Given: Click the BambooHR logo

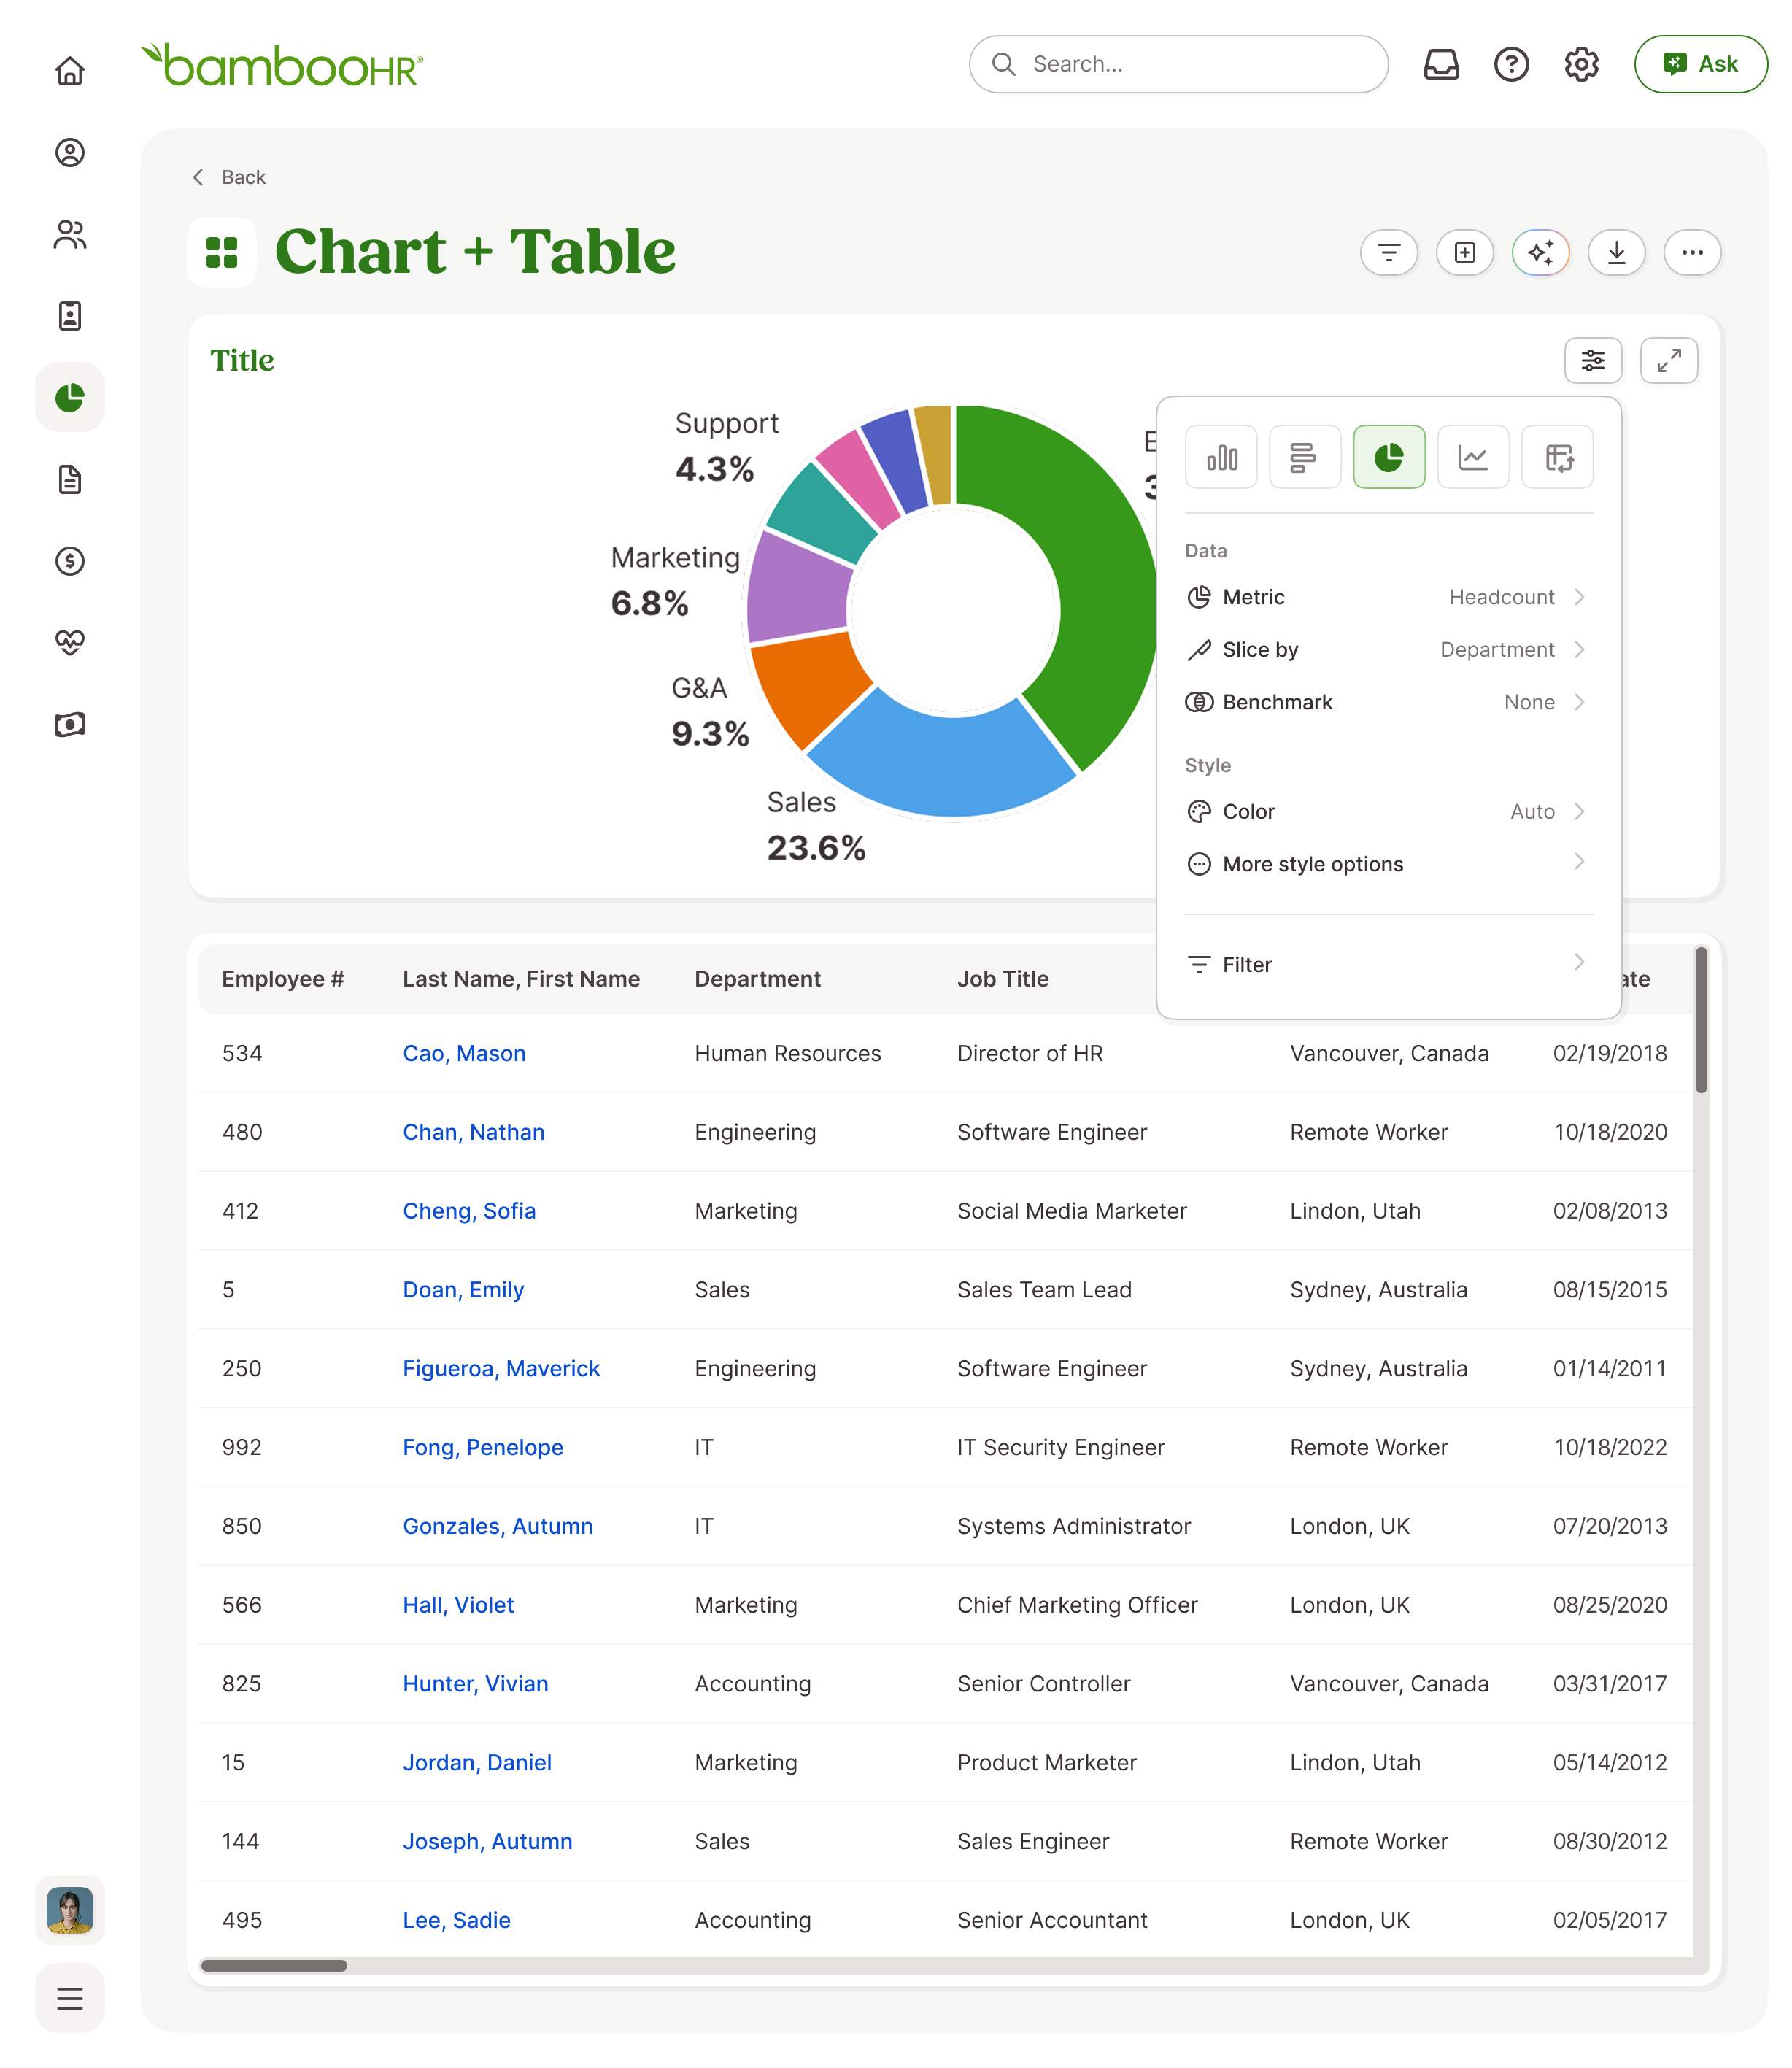Looking at the screenshot, I should 282,65.
